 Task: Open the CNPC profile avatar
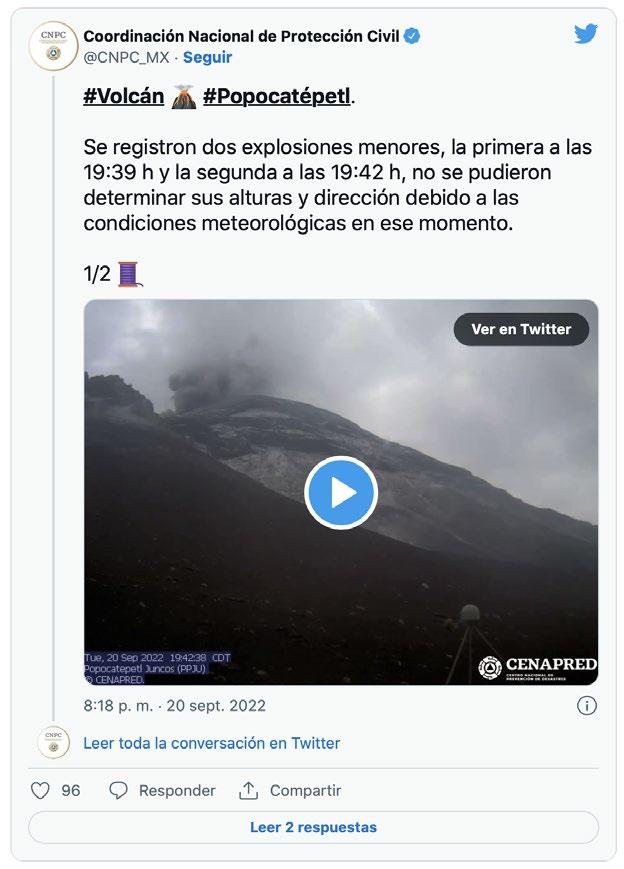[x=53, y=46]
